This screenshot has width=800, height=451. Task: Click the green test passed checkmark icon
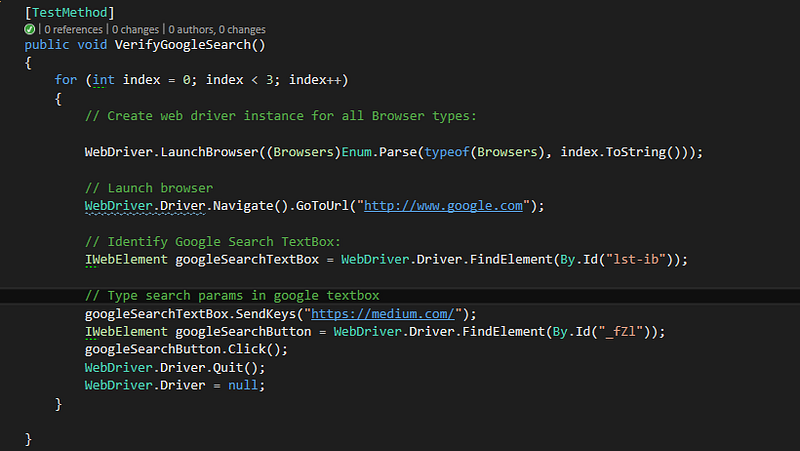30,29
